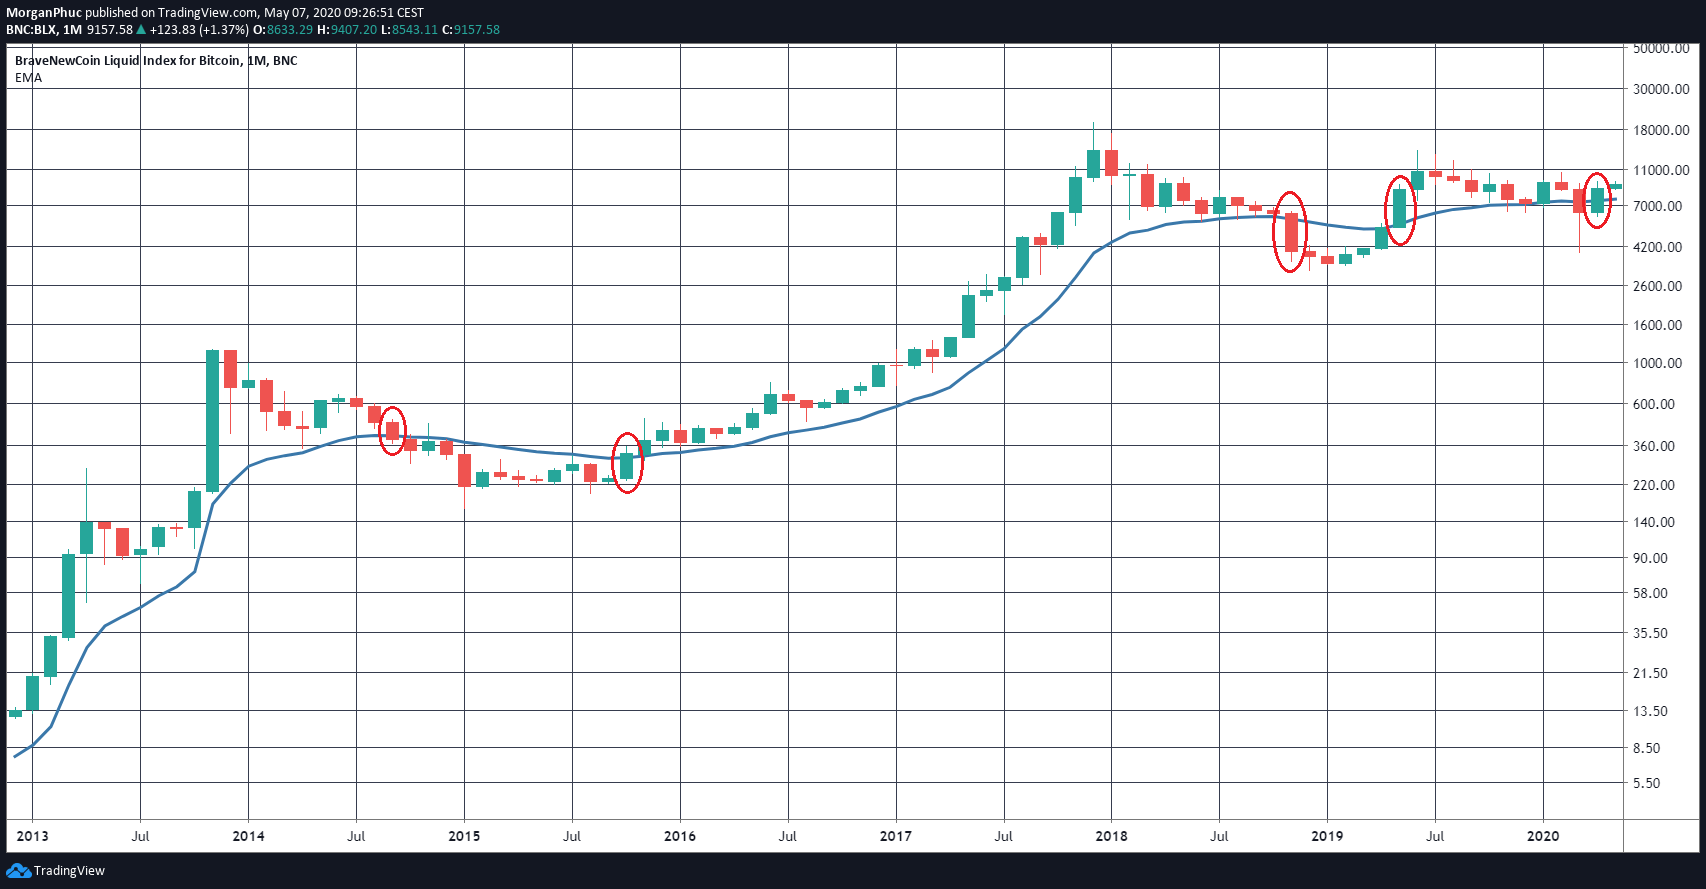Click the 2020 label on the time axis
Viewport: 1706px width, 889px height.
tap(1542, 836)
